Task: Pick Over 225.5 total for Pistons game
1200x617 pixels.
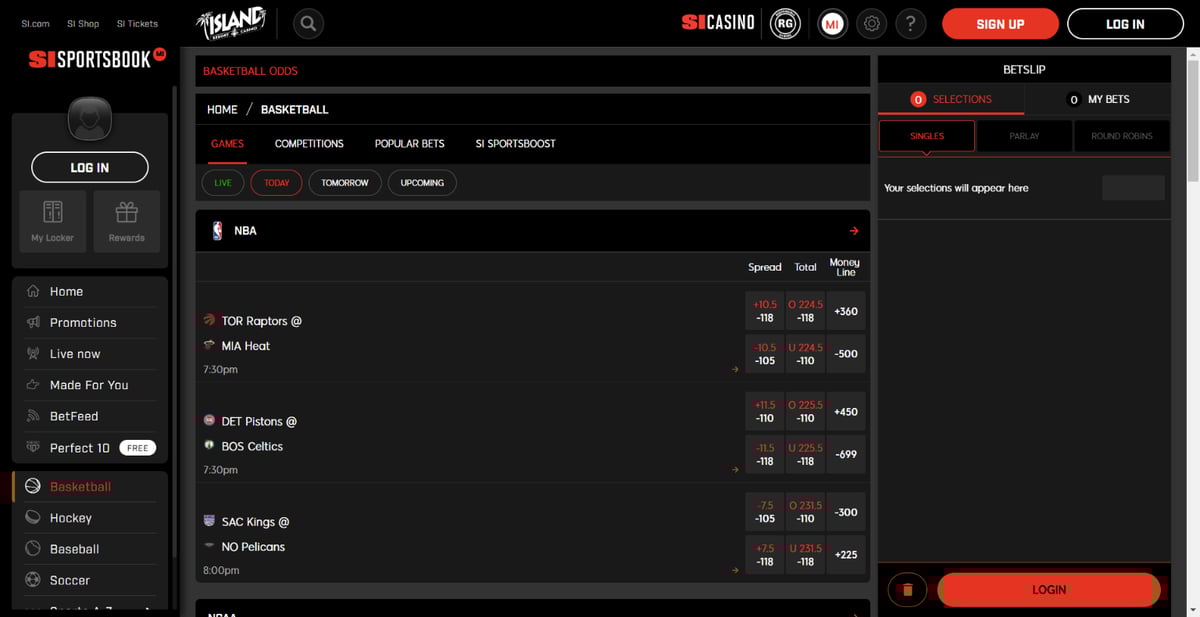Action: click(x=805, y=412)
